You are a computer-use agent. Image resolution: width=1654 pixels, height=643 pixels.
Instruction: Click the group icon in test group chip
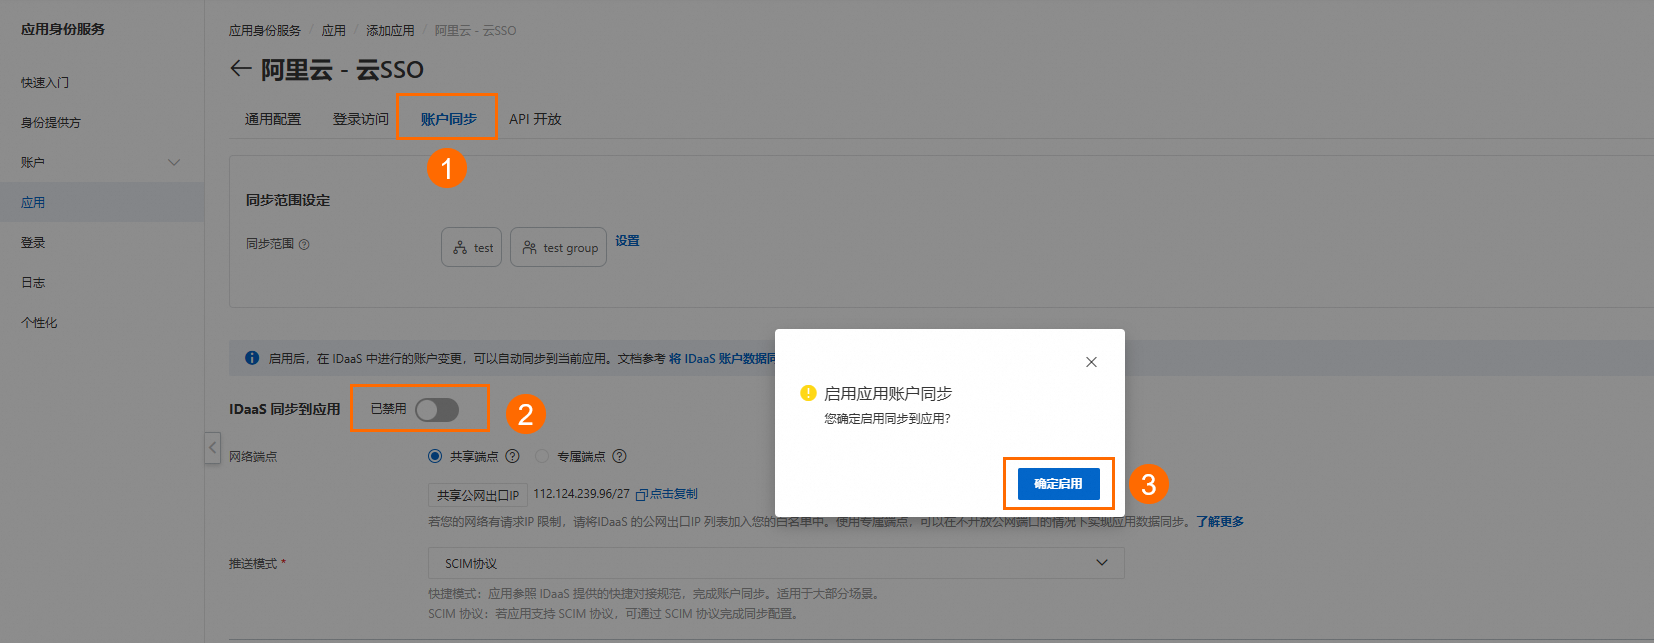point(529,247)
